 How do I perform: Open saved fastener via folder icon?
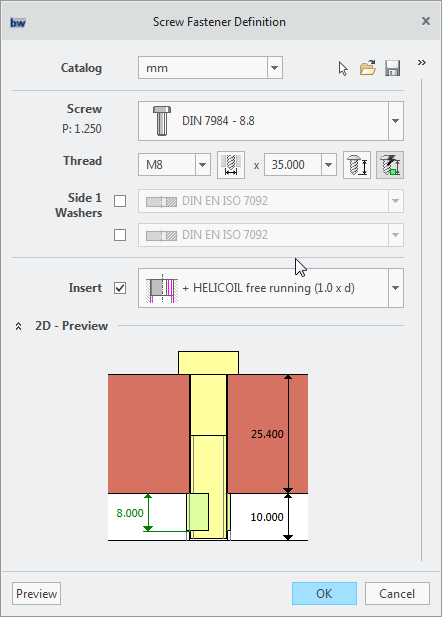pos(368,68)
